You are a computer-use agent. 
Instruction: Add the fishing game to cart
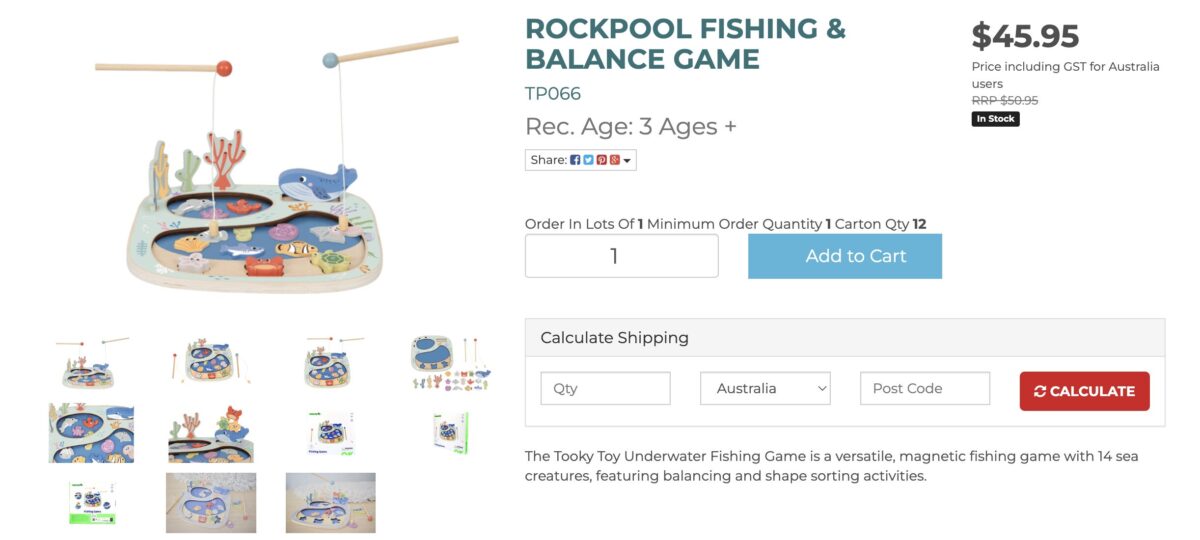[x=845, y=256]
